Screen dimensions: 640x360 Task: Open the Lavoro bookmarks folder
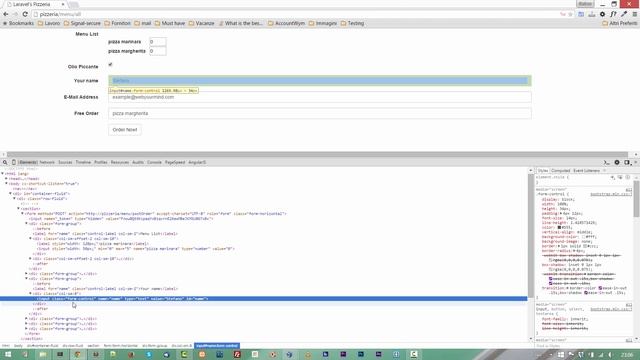pos(49,23)
